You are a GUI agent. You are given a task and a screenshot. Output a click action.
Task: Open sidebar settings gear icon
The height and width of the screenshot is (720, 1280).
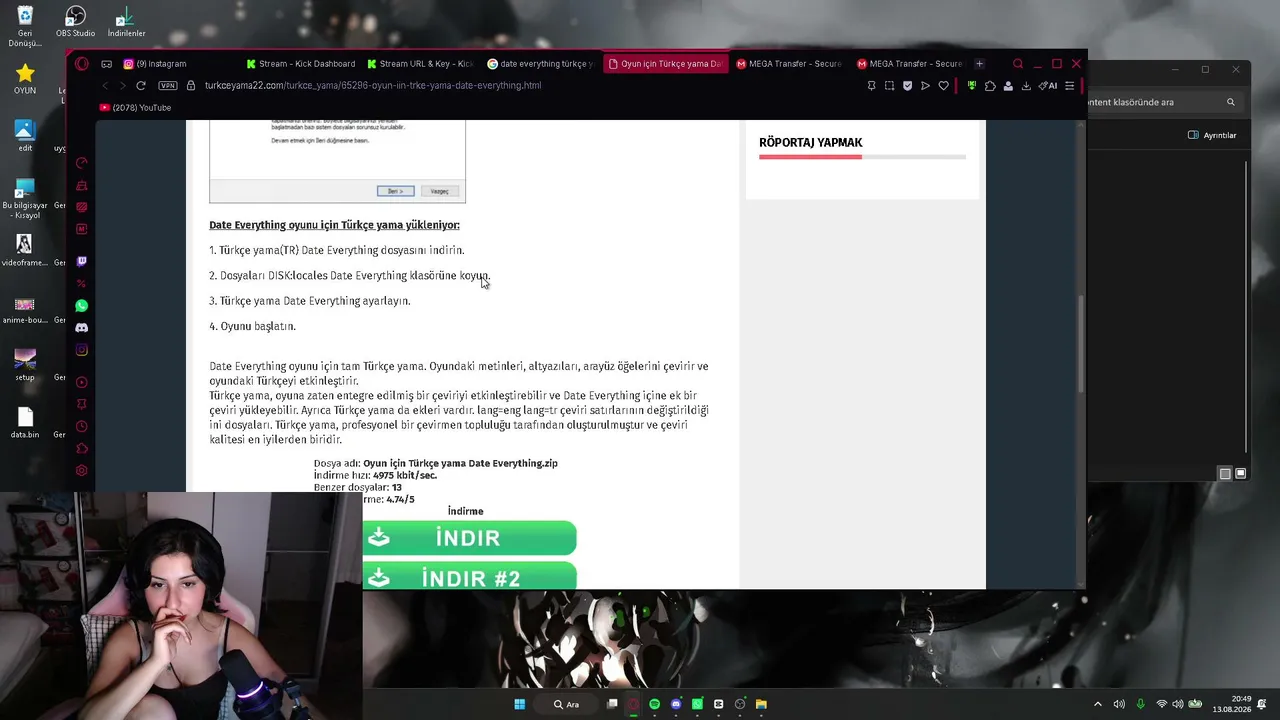click(82, 471)
